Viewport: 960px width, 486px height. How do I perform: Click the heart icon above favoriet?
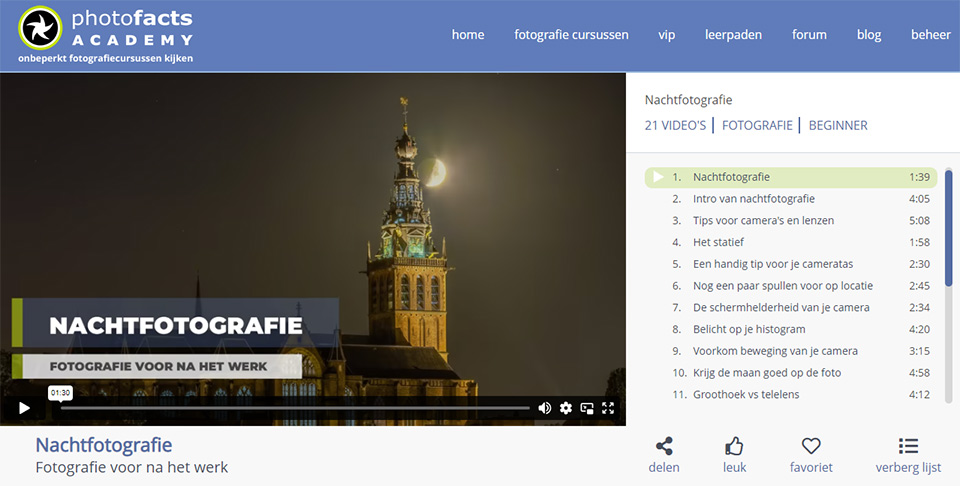point(811,446)
